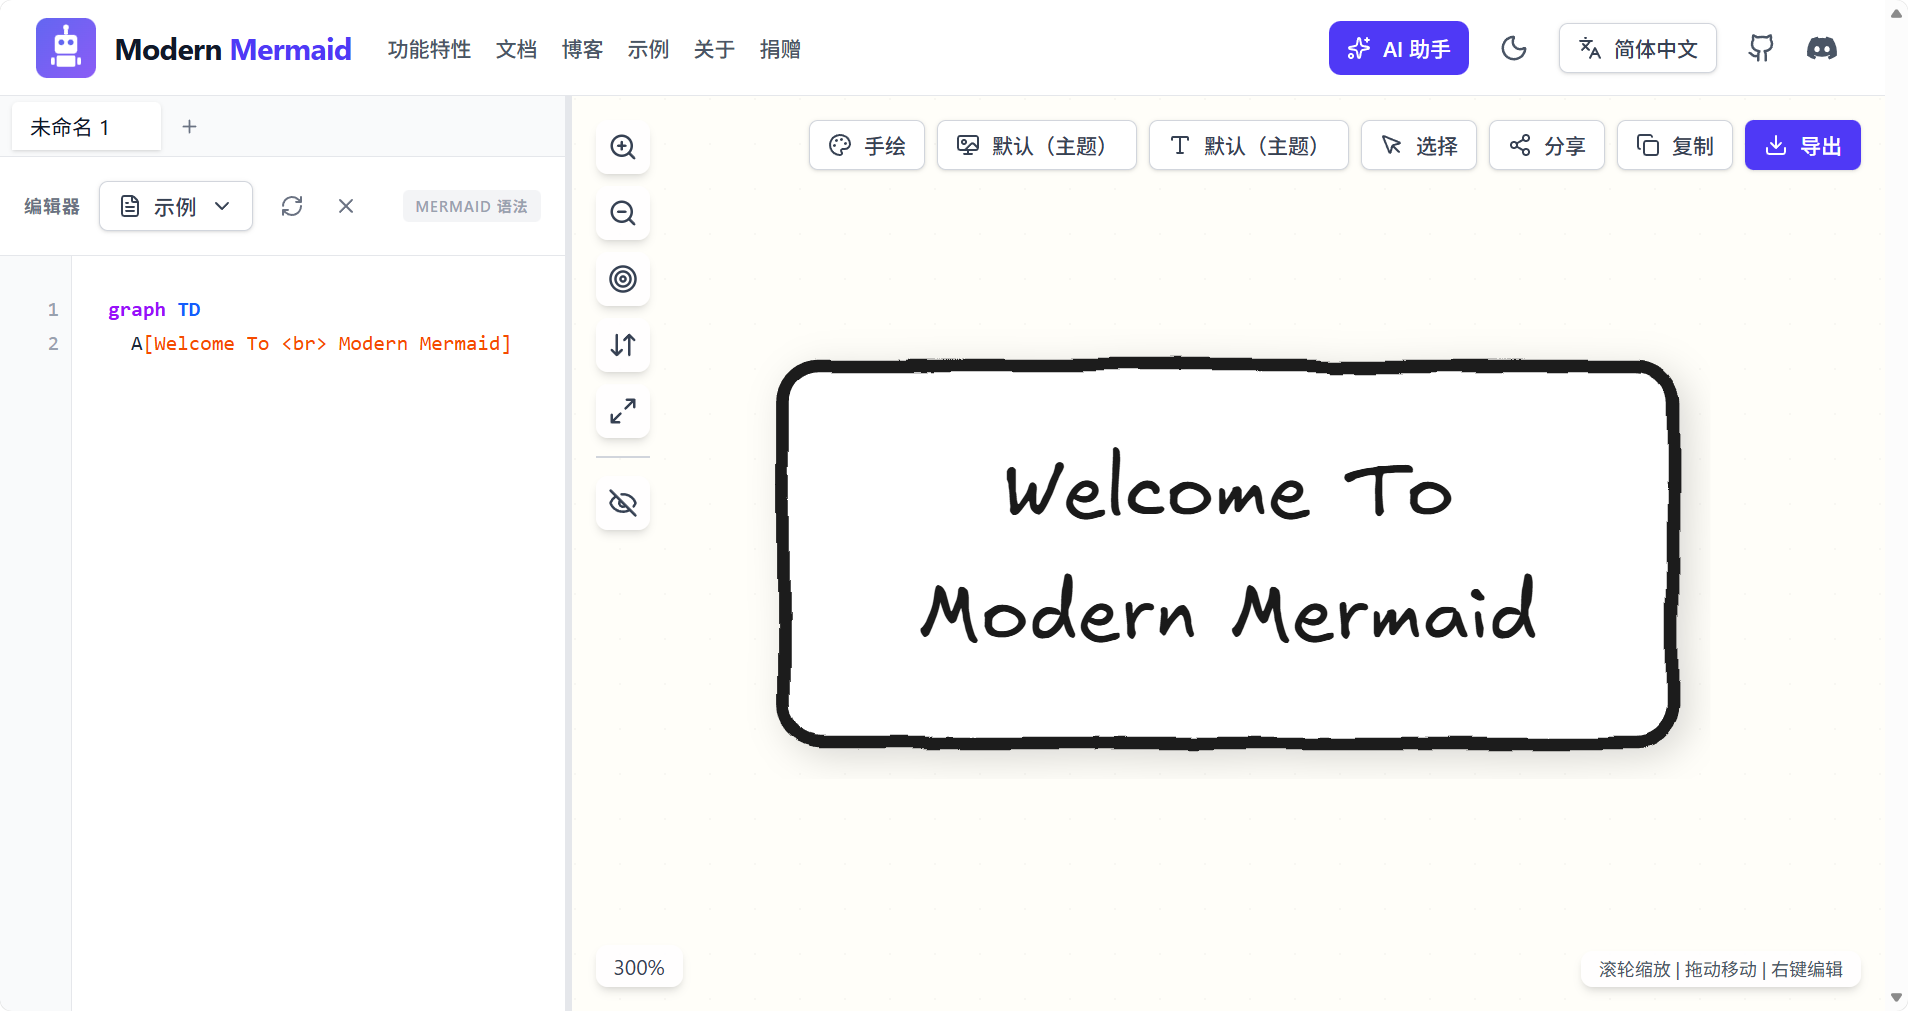Click the MERMAID 语法 badge
Screen dimensions: 1908x1011
472,206
